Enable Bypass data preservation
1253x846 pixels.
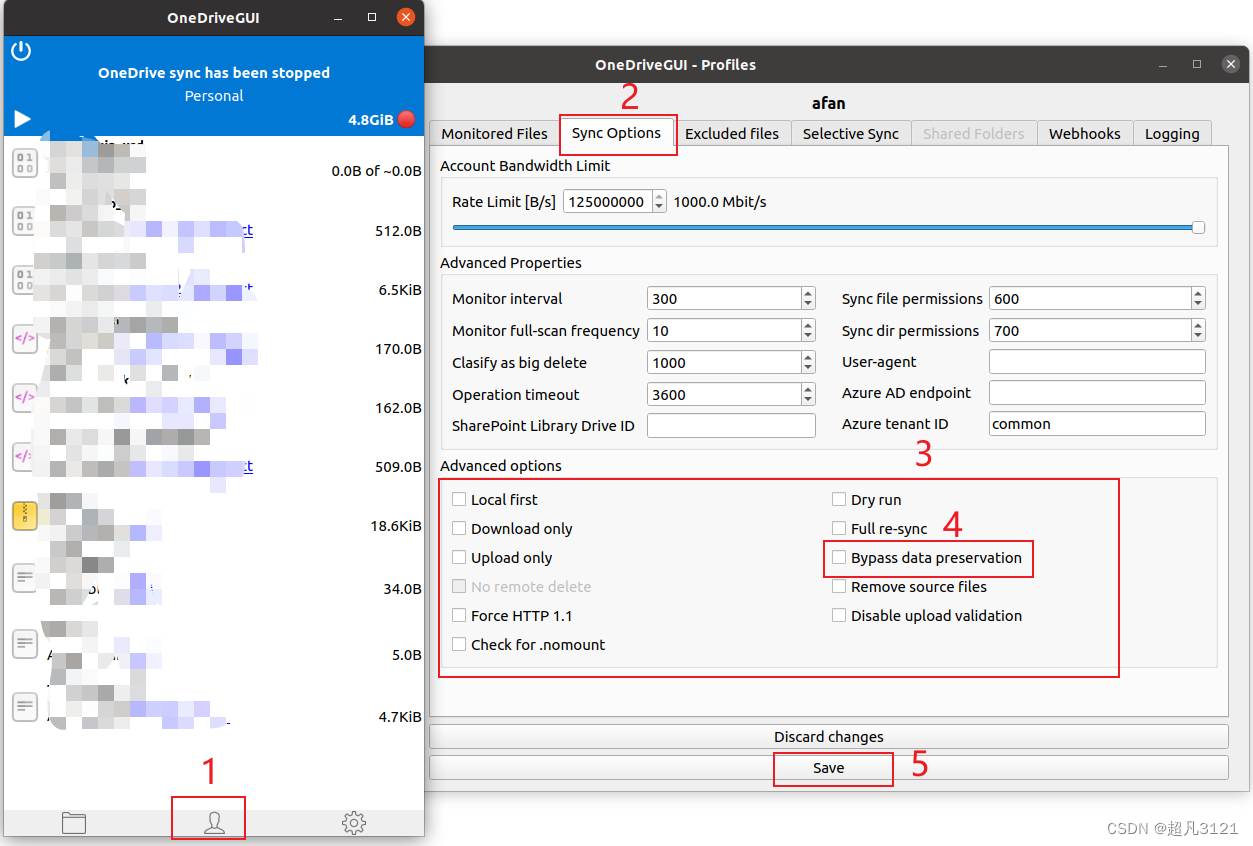(x=838, y=558)
